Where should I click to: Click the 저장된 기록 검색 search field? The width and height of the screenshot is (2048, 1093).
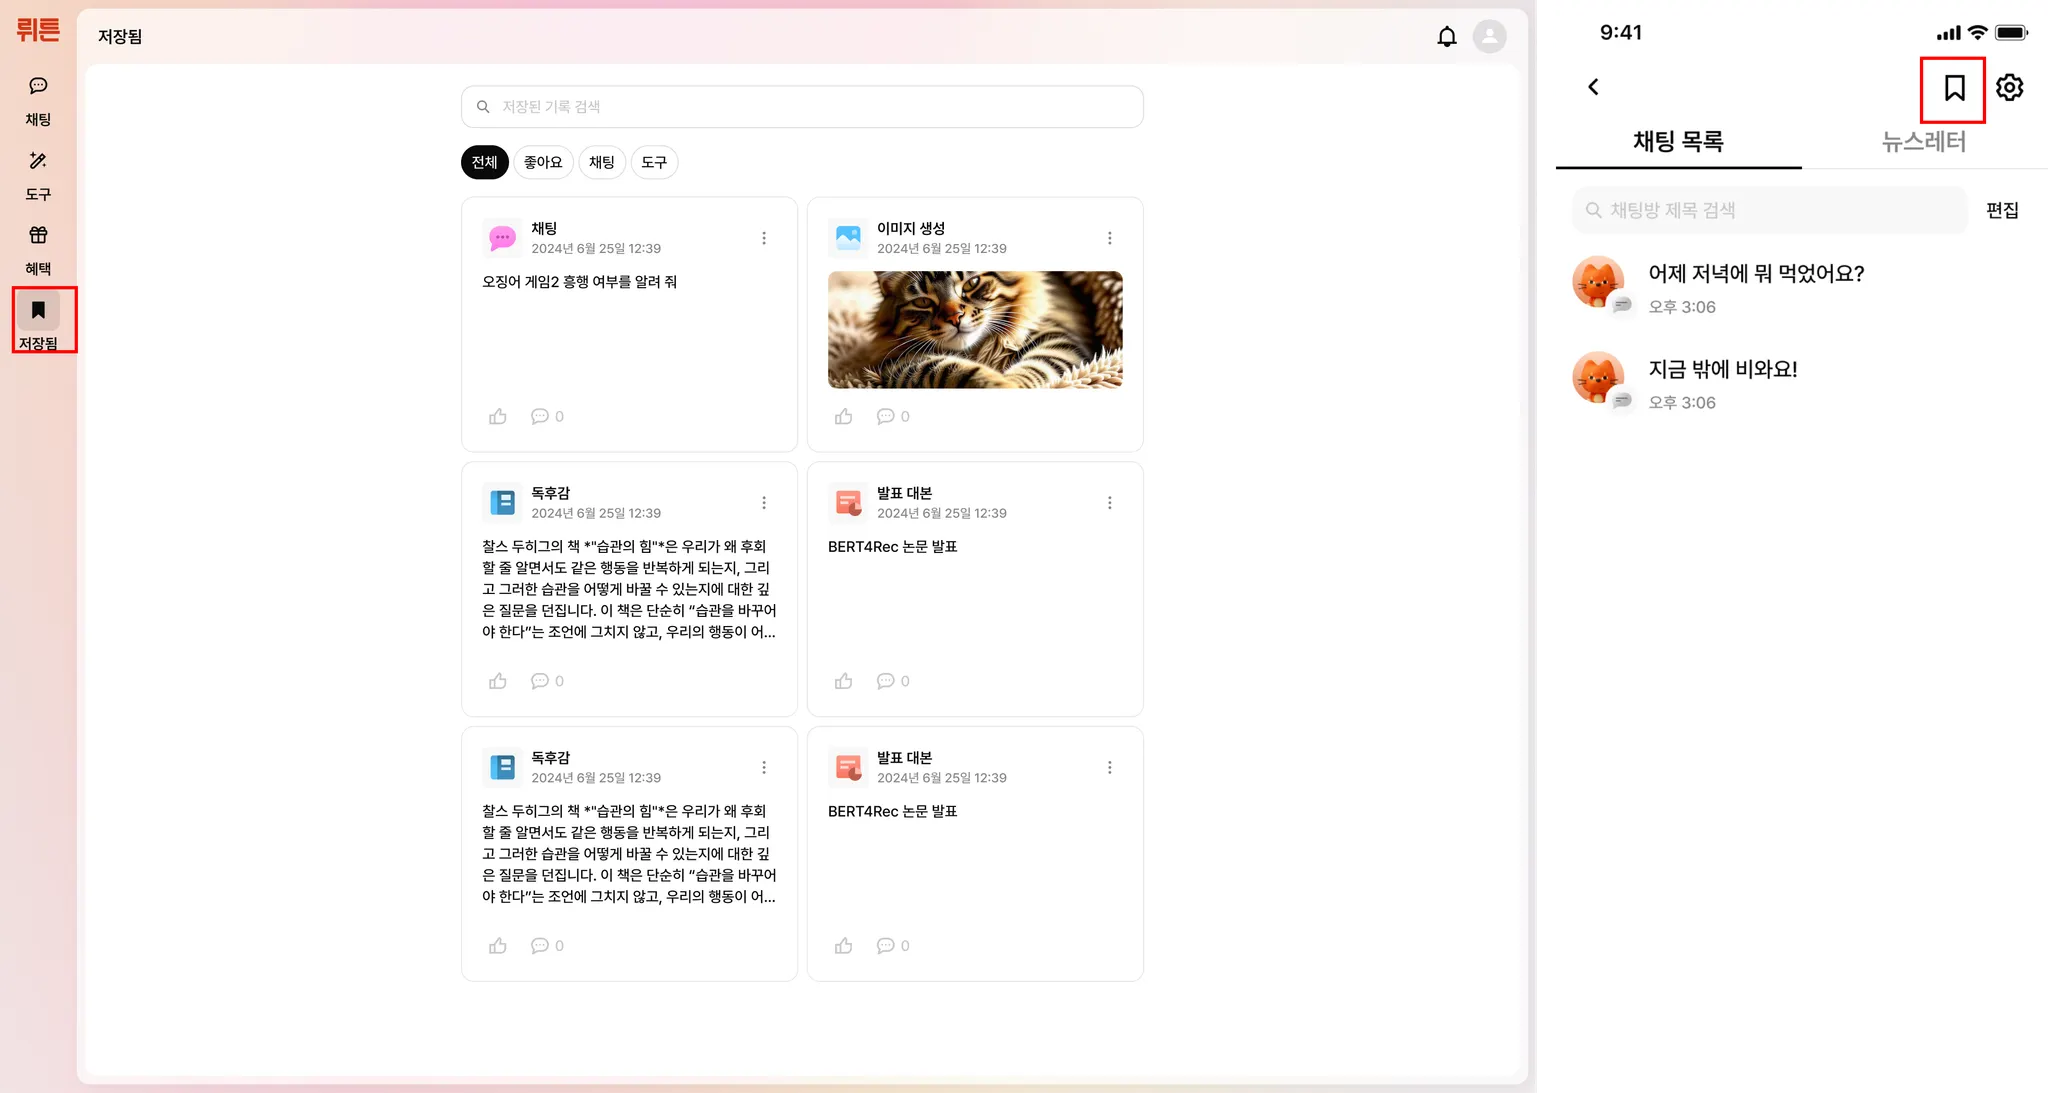[x=802, y=107]
